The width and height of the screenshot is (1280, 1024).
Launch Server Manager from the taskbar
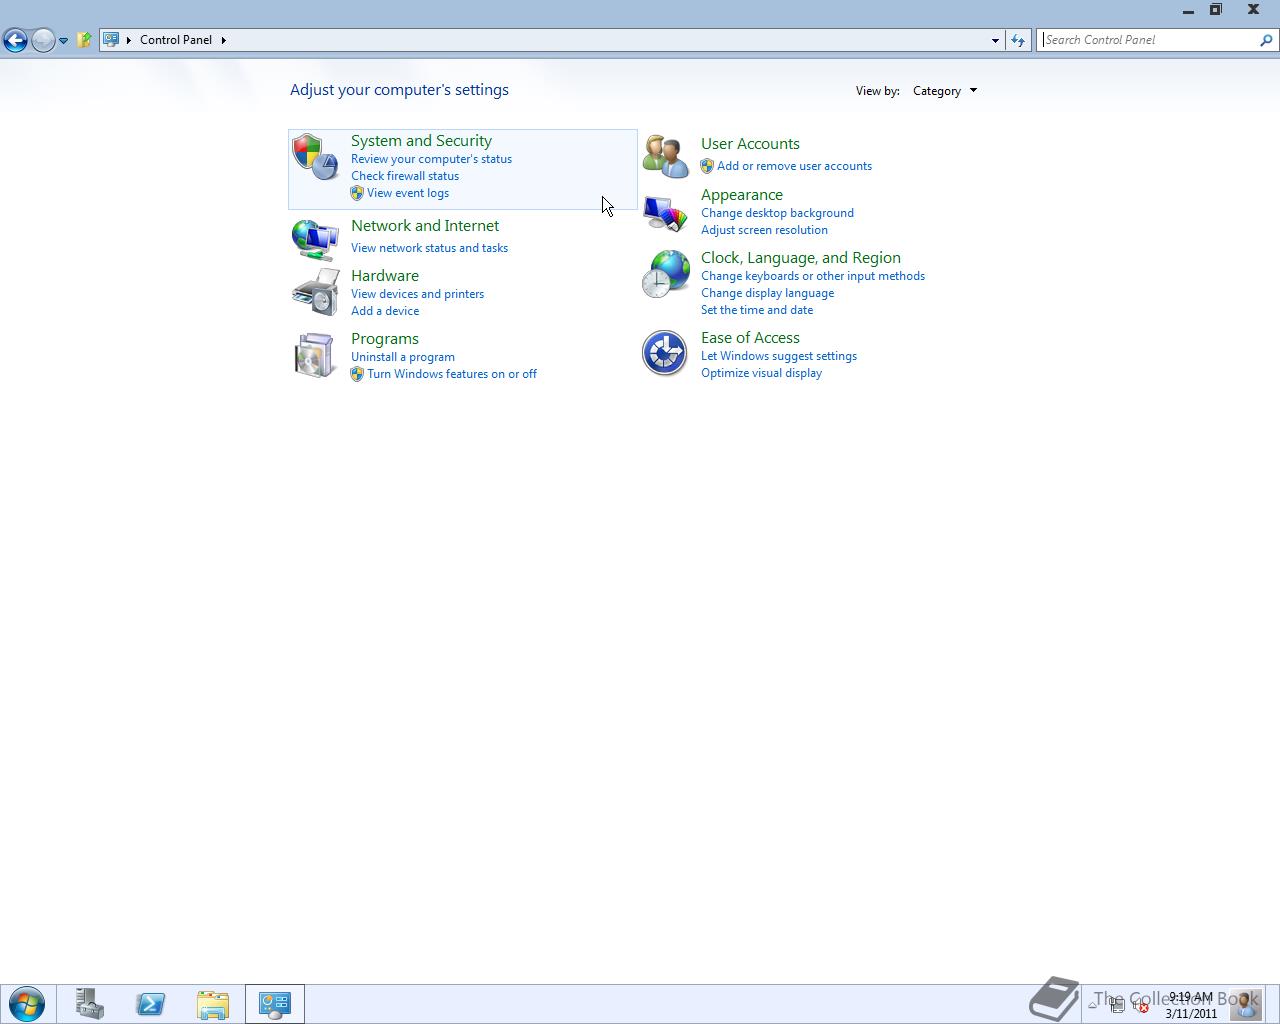coord(90,1004)
